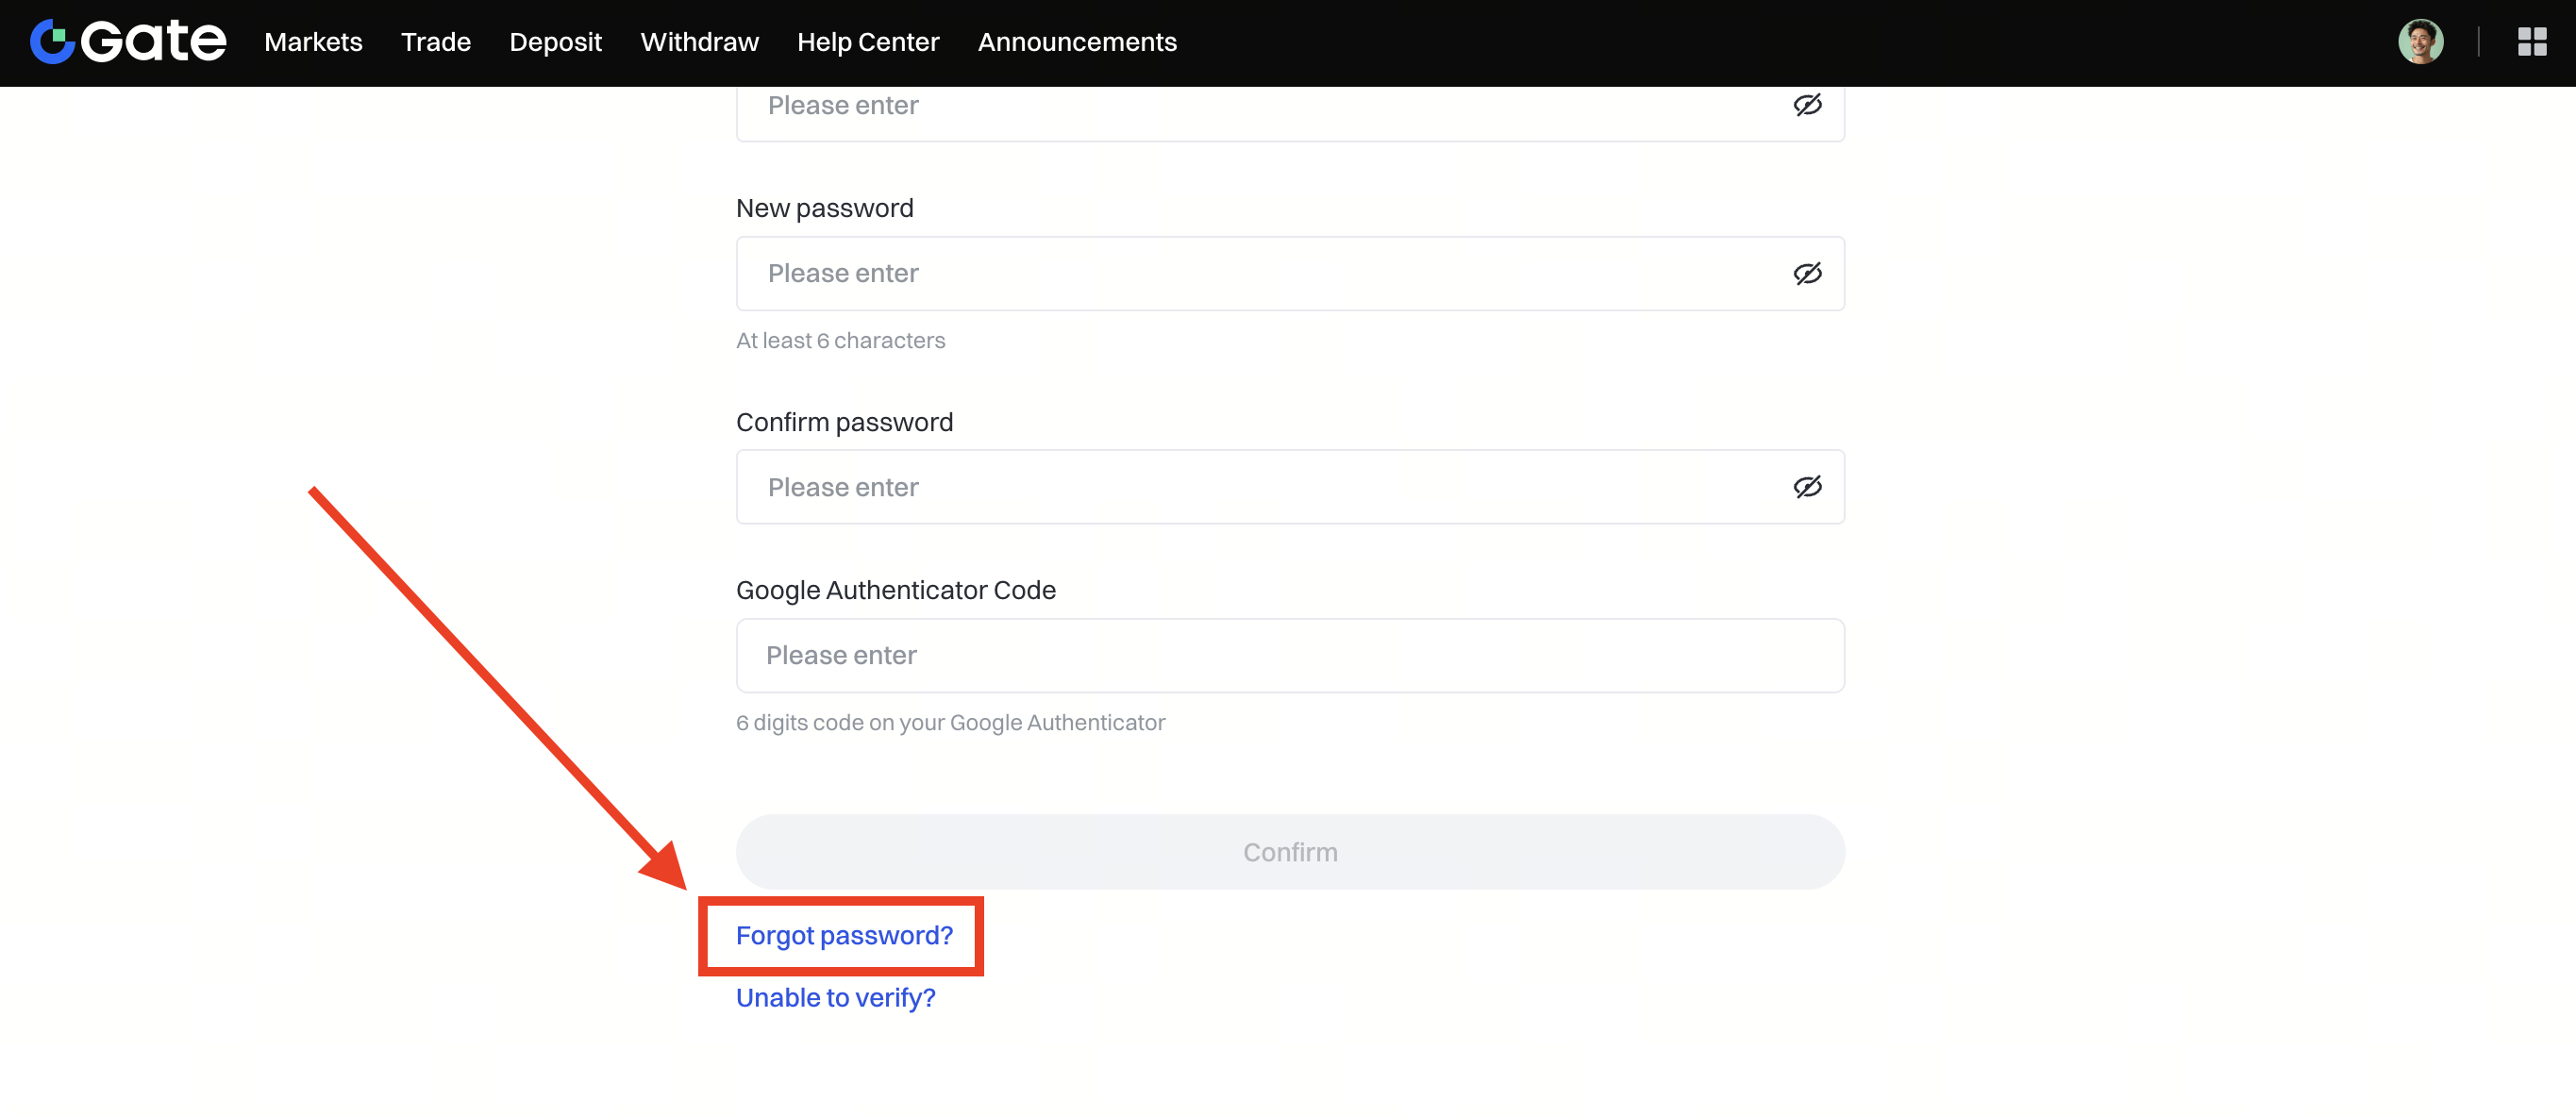This screenshot has height=1117, width=2576.
Task: Visit the Help Center
Action: [x=867, y=42]
